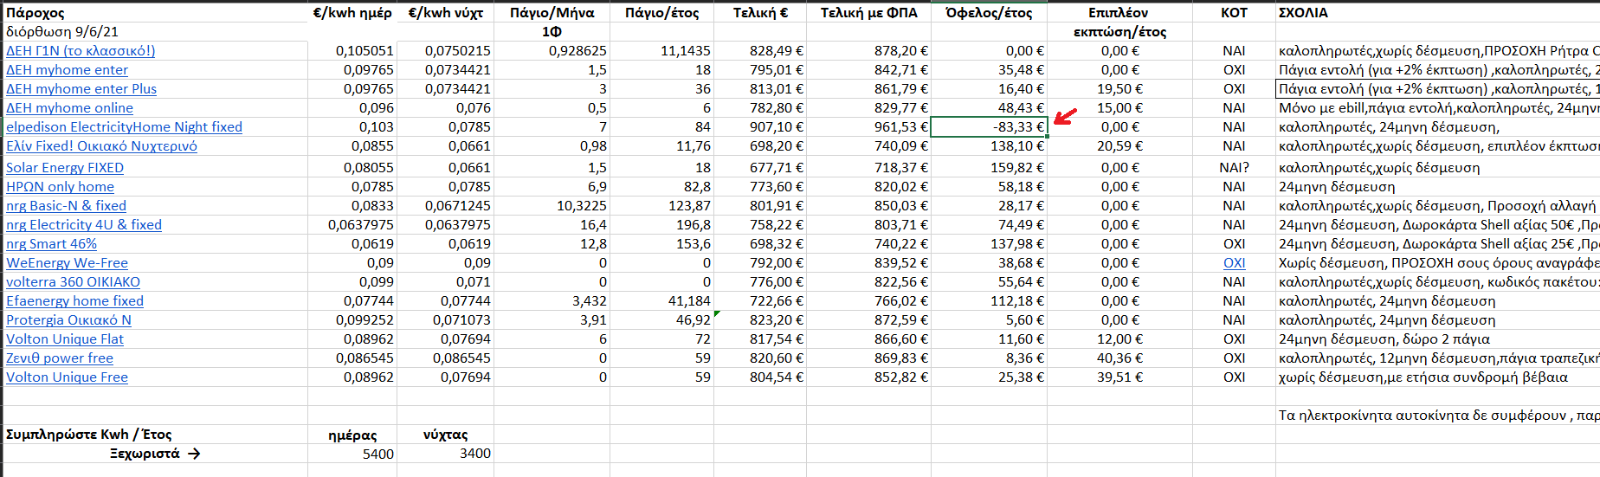1600x477 pixels.
Task: Select the 1Φ cell under Πάγιο/Μήνα
Action: pos(552,32)
